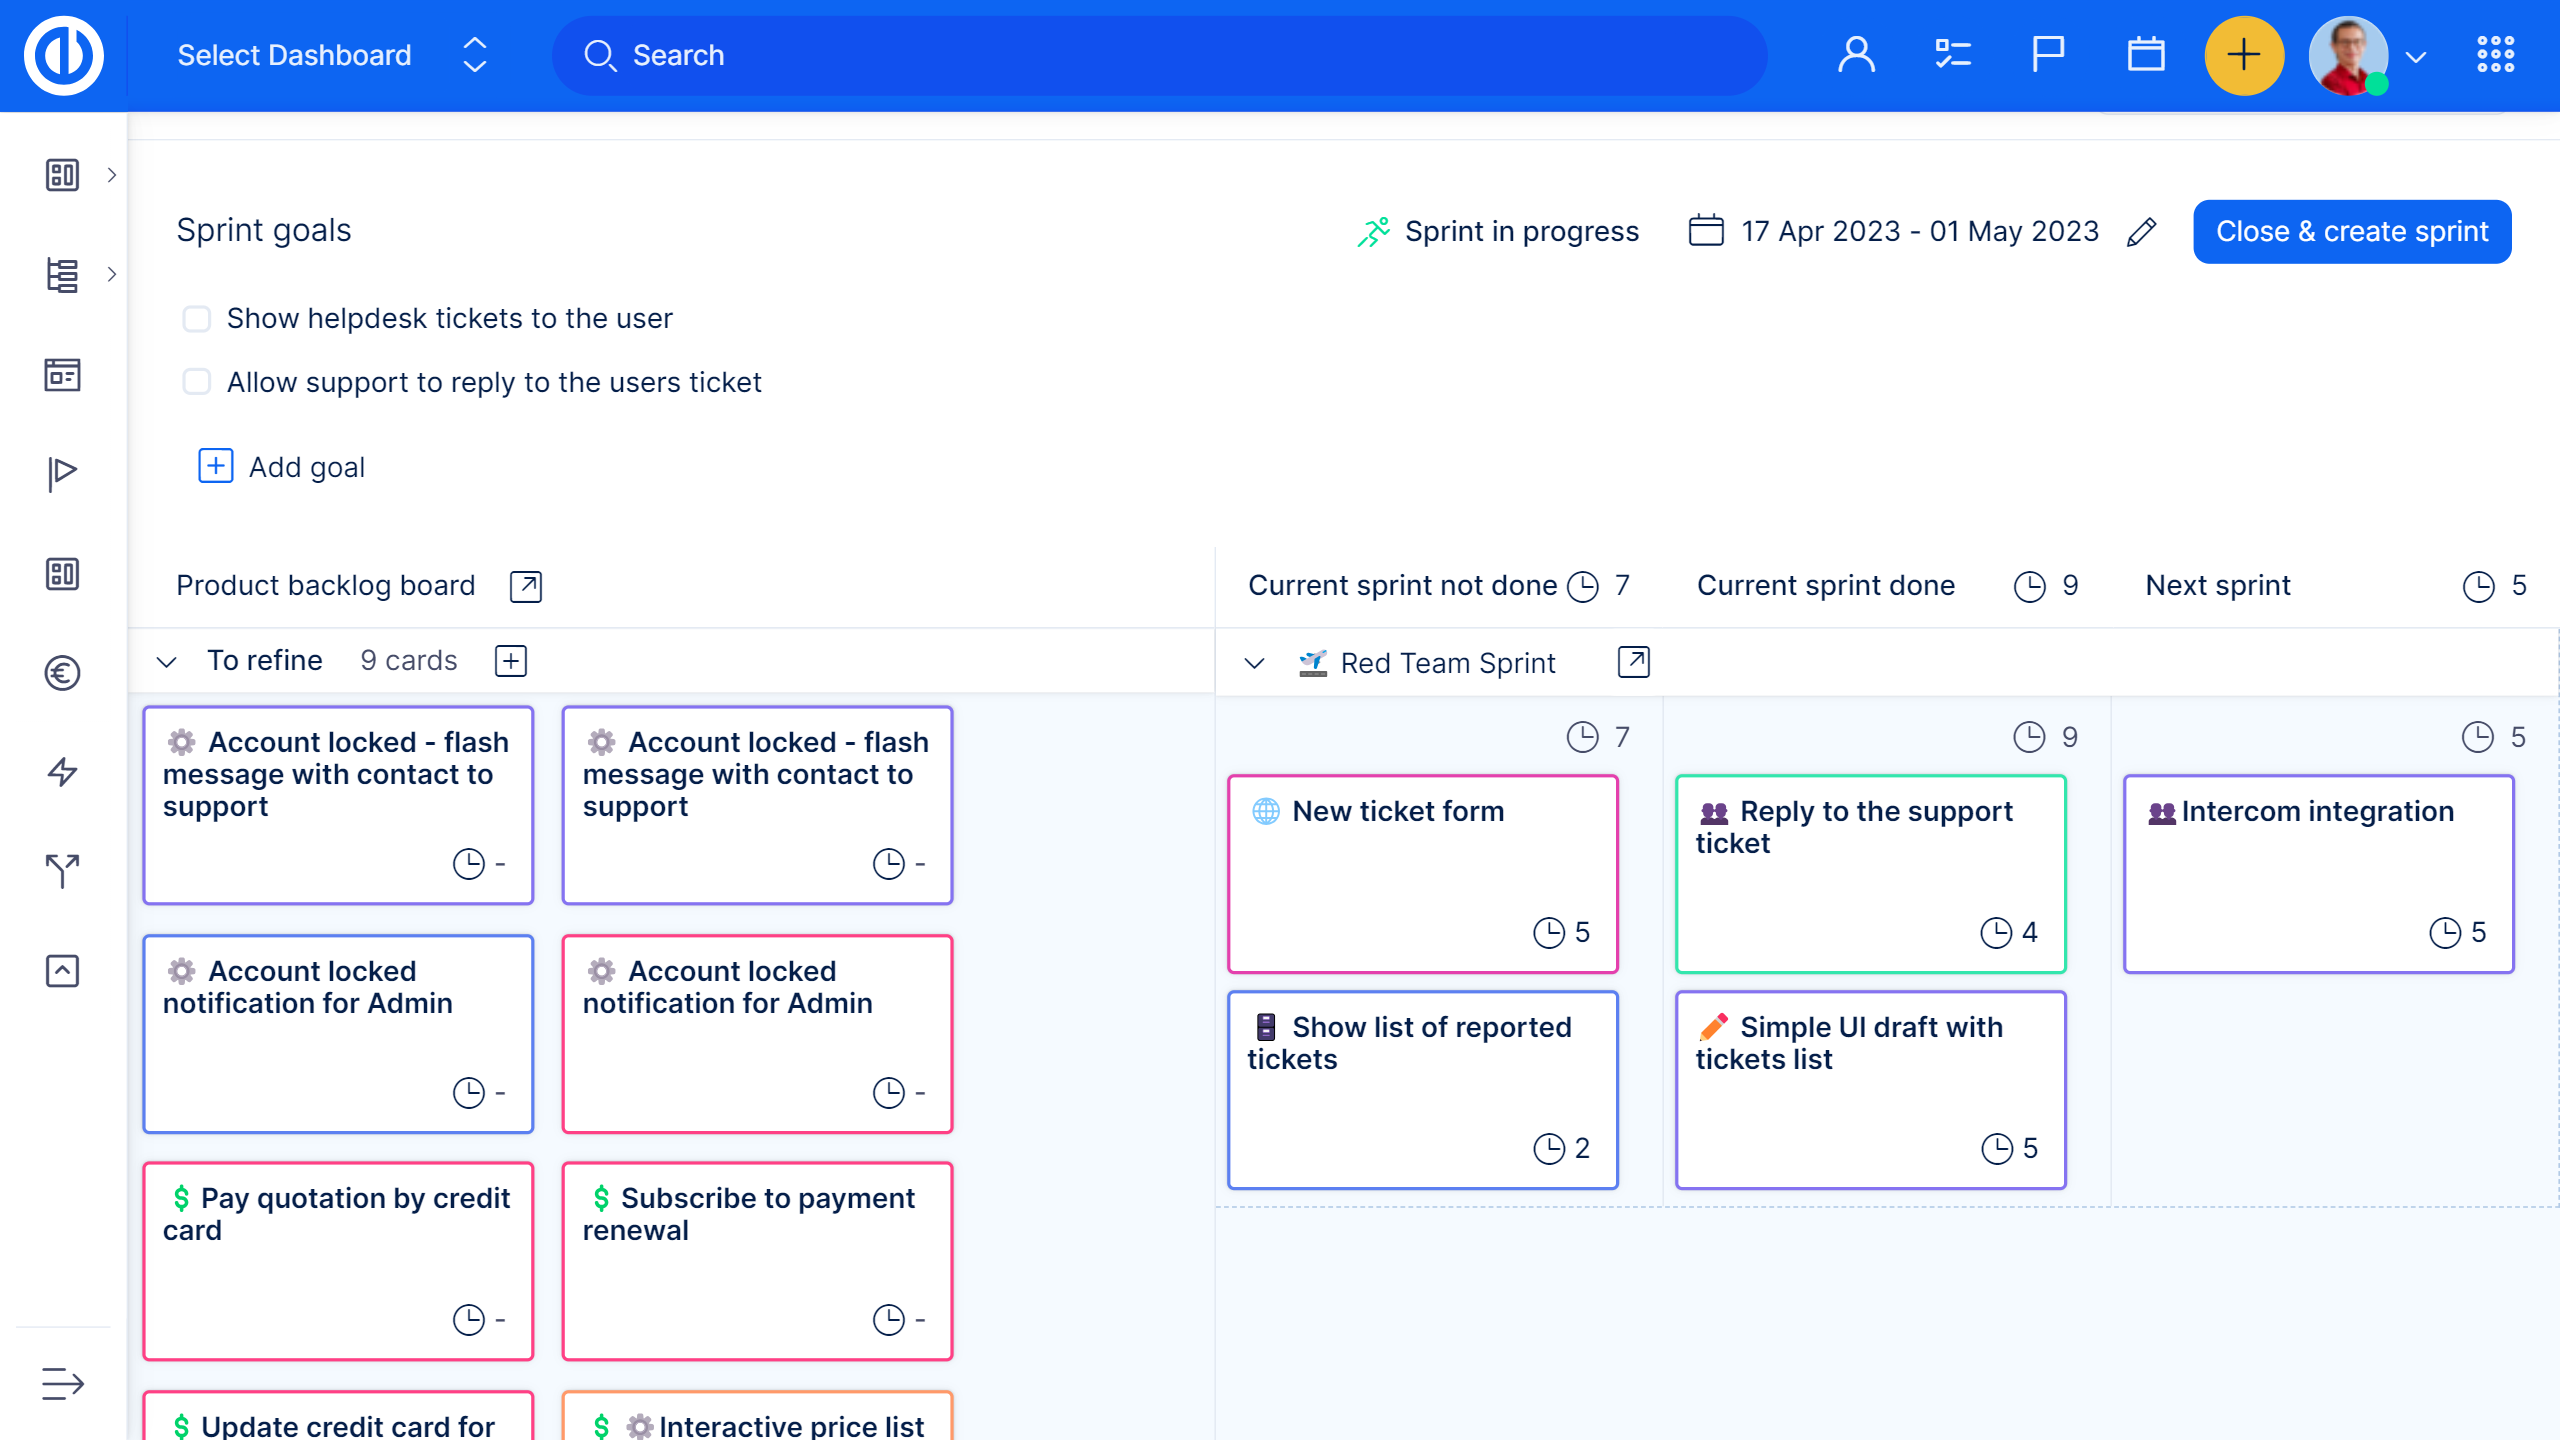View the Next sprint column header
The image size is (2560, 1440).
(2217, 585)
